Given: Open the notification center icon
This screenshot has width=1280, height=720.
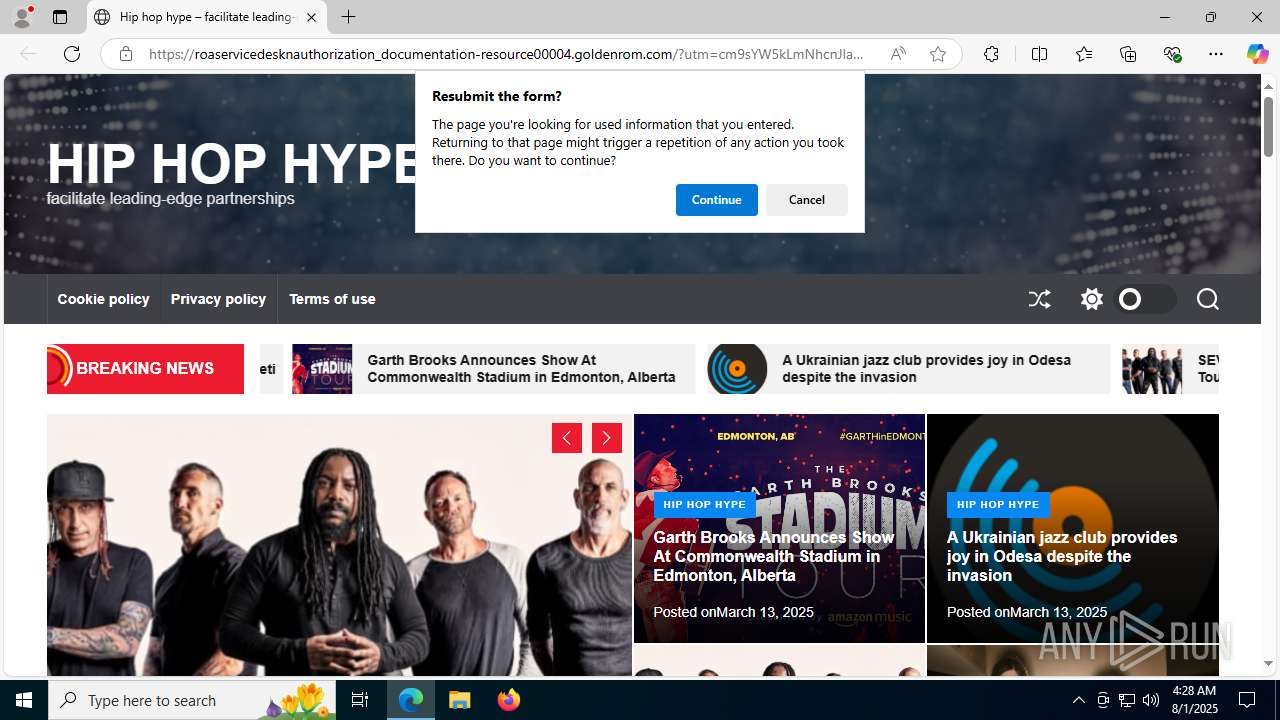Looking at the screenshot, I should click(1247, 700).
